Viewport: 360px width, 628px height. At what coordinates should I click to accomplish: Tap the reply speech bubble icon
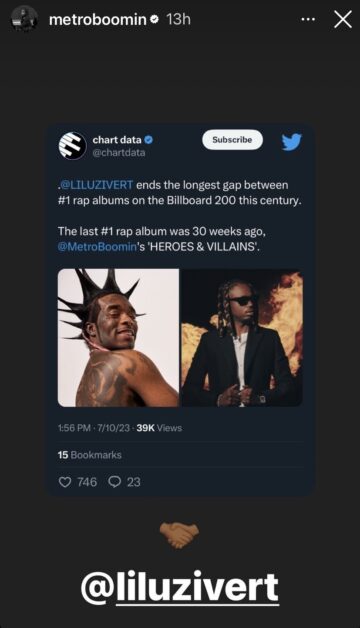115,482
